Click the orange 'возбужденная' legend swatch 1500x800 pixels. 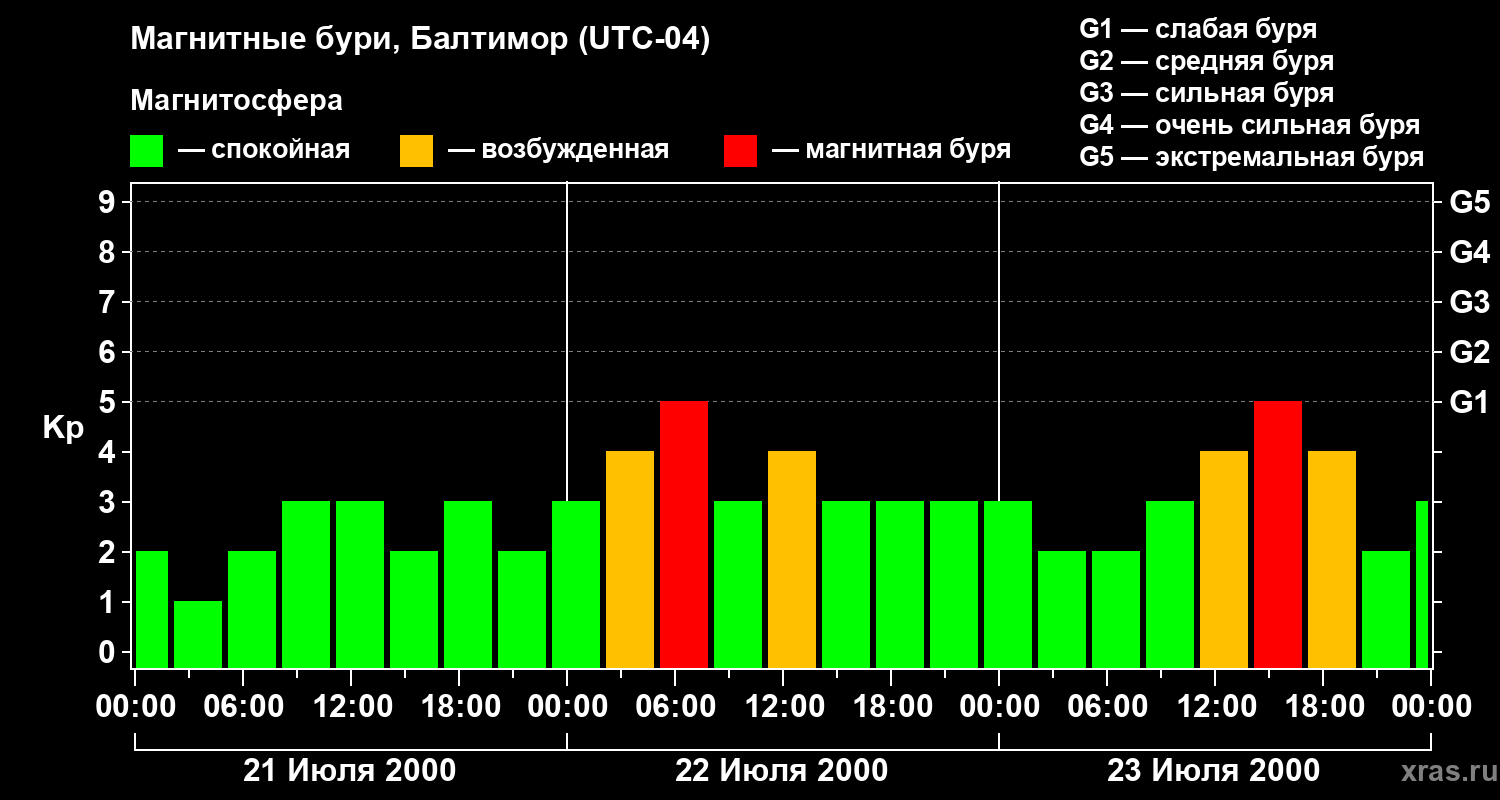(x=416, y=151)
